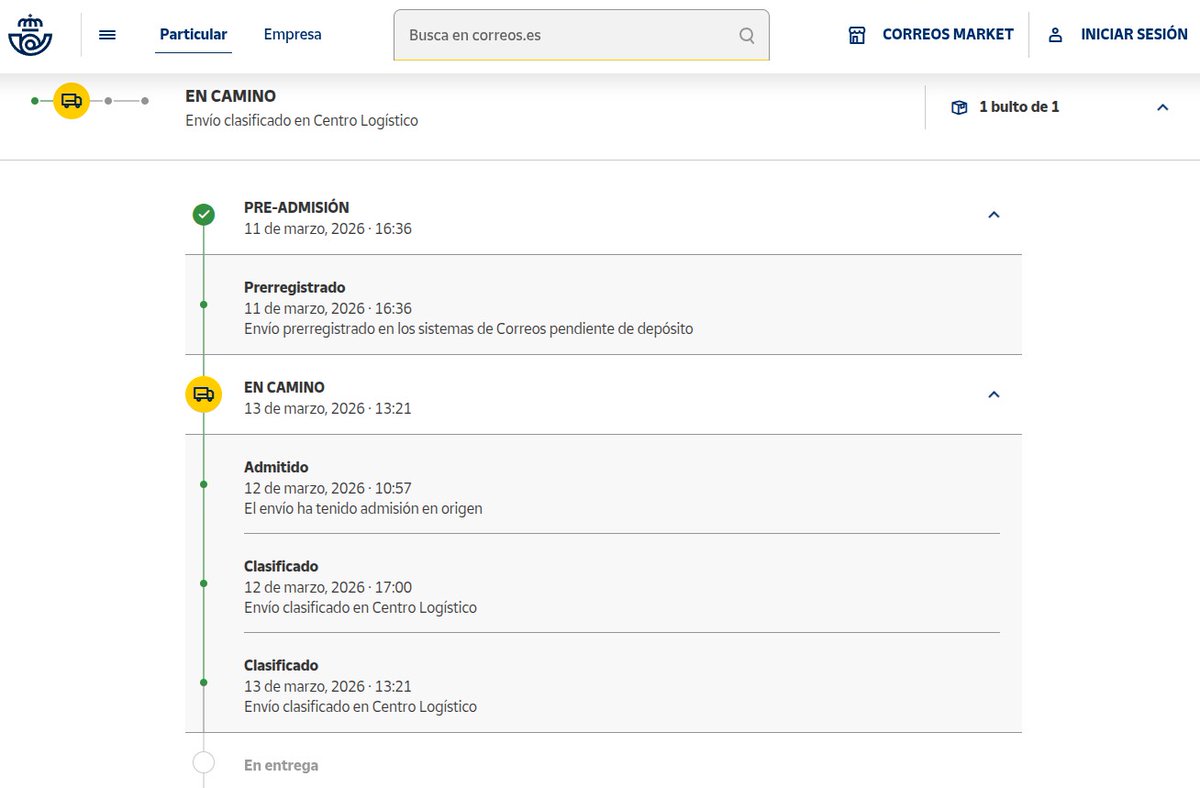
Task: Click the yellow truck status icon in header
Action: click(x=71, y=101)
